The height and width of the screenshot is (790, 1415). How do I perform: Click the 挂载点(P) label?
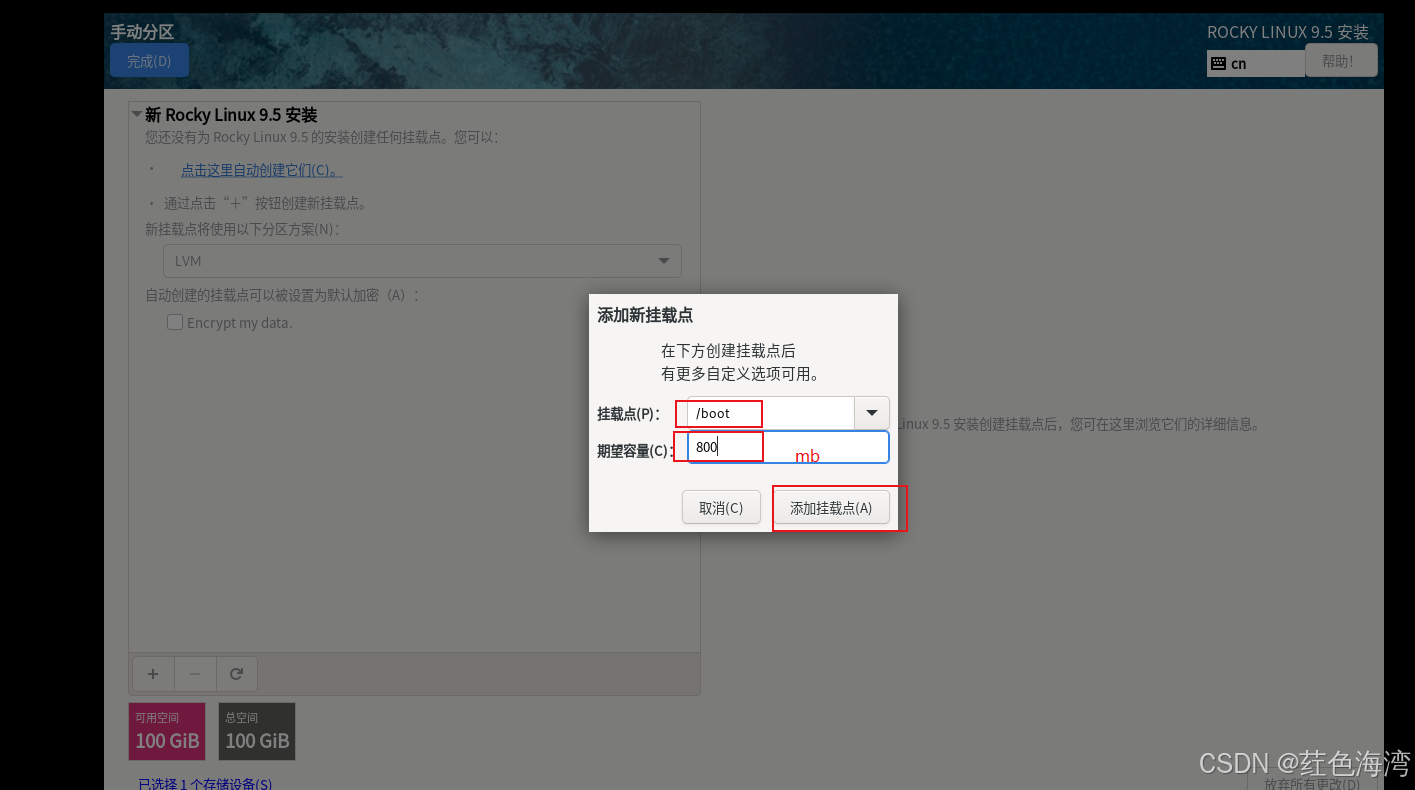tap(629, 413)
